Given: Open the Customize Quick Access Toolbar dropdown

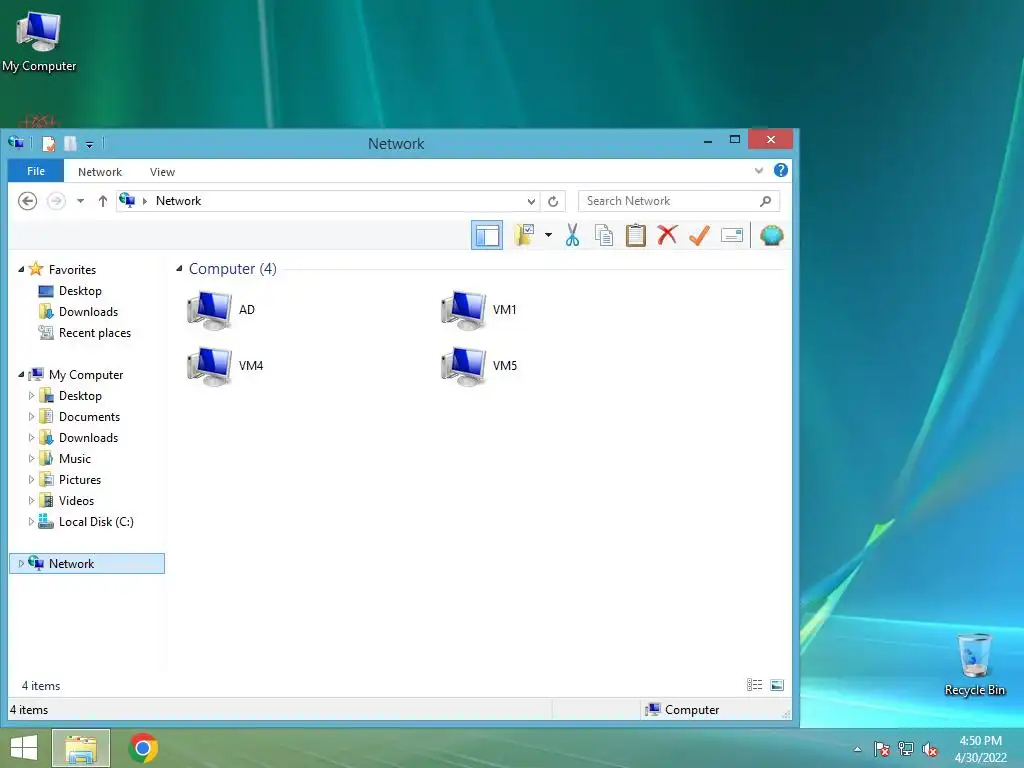Looking at the screenshot, I should click(x=89, y=144).
